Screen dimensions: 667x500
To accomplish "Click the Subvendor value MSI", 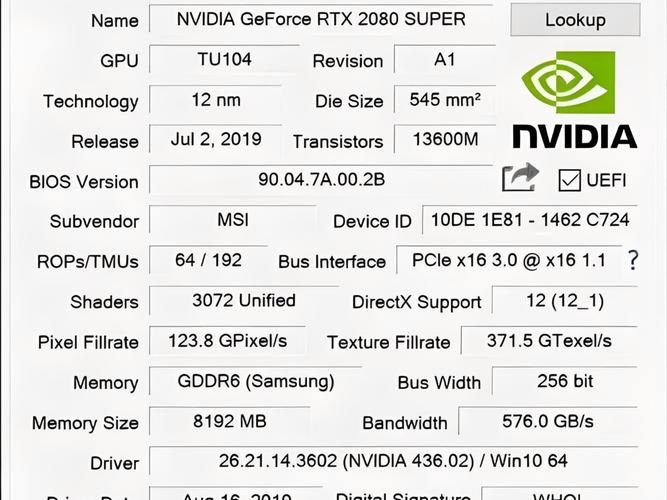I will 233,220.
